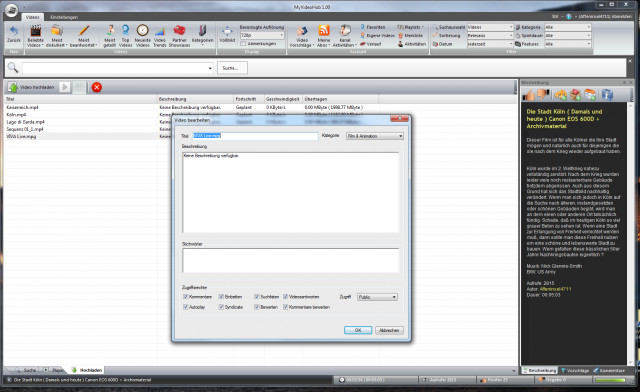Image resolution: width=640 pixels, height=392 pixels.
Task: Toggle Syndicate checkbox
Action: [221, 307]
